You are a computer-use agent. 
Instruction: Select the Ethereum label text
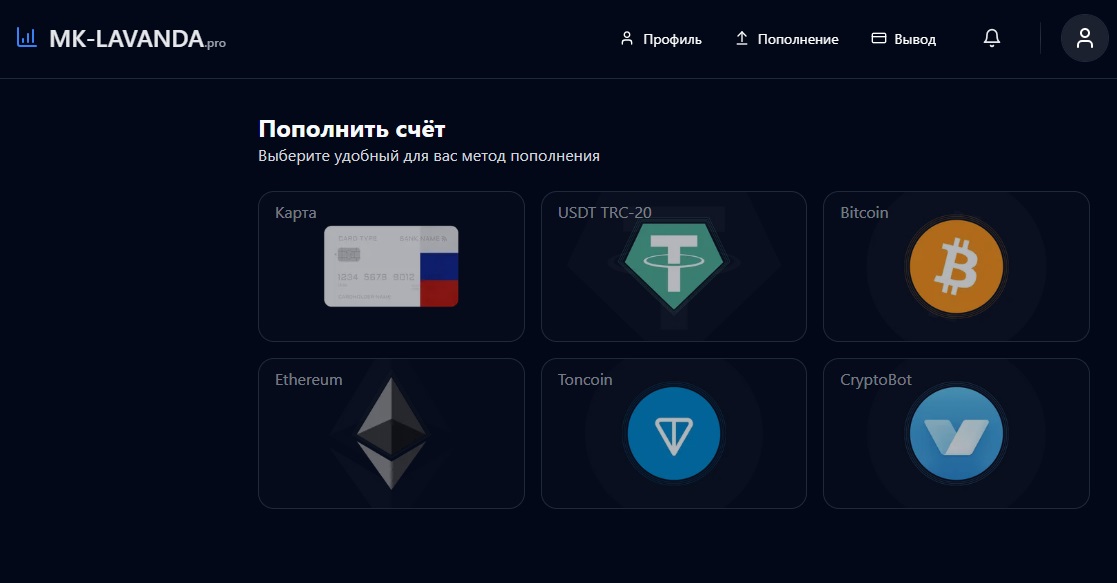308,379
